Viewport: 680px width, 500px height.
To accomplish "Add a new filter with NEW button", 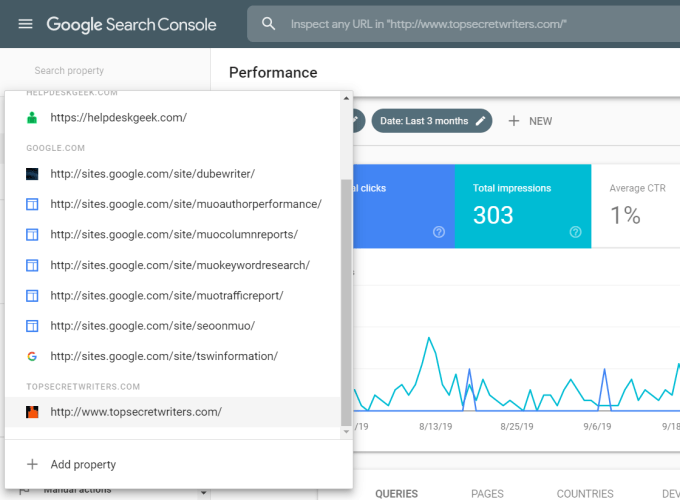I will [x=530, y=121].
